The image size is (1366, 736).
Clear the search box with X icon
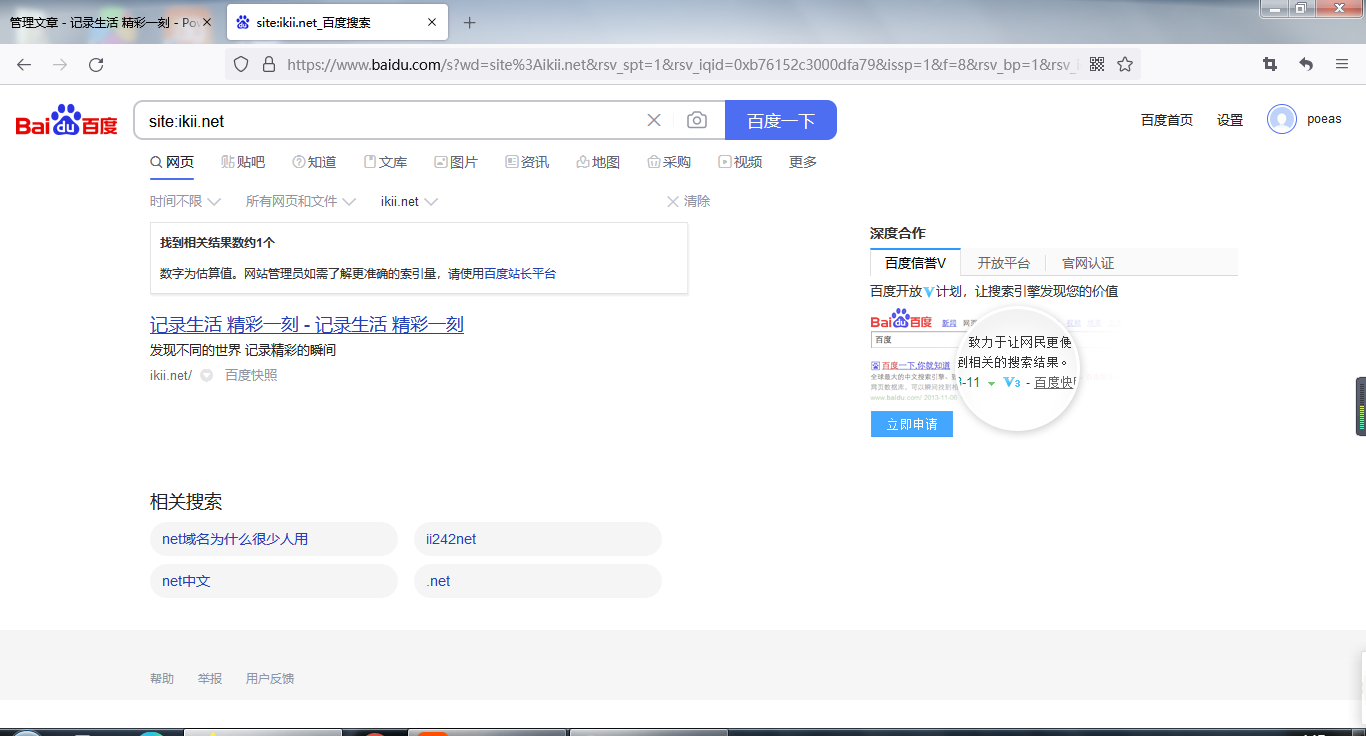click(654, 121)
